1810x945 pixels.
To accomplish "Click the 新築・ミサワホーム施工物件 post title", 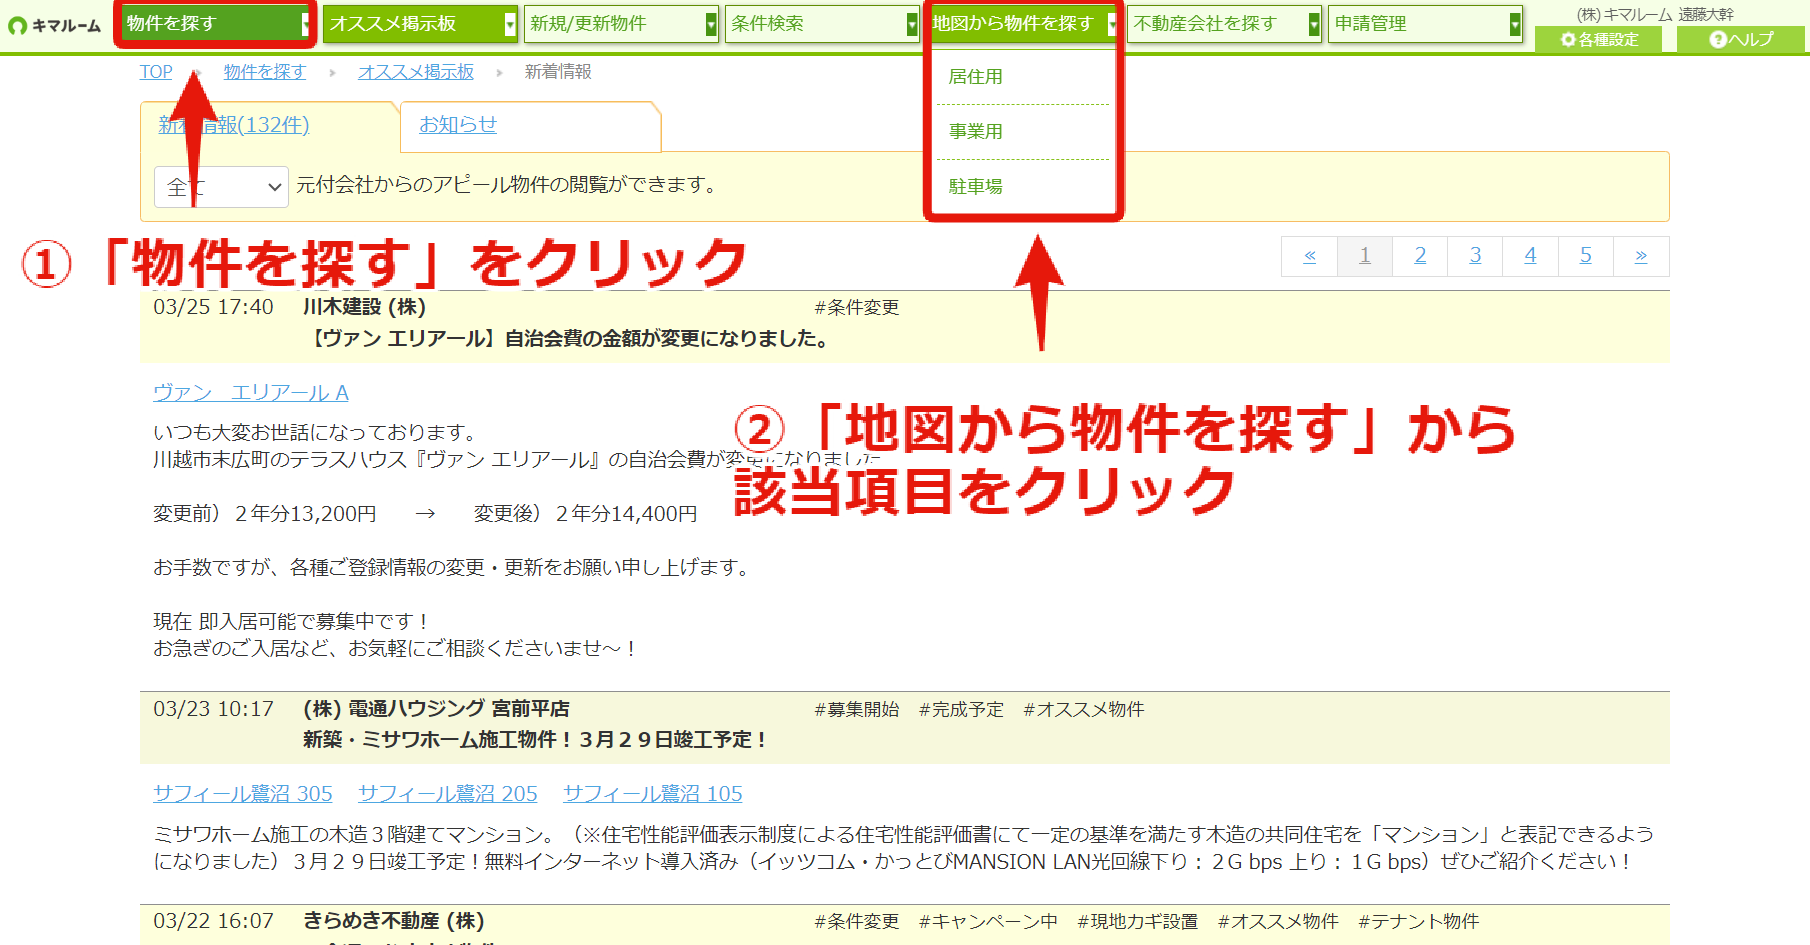I will pos(537,740).
